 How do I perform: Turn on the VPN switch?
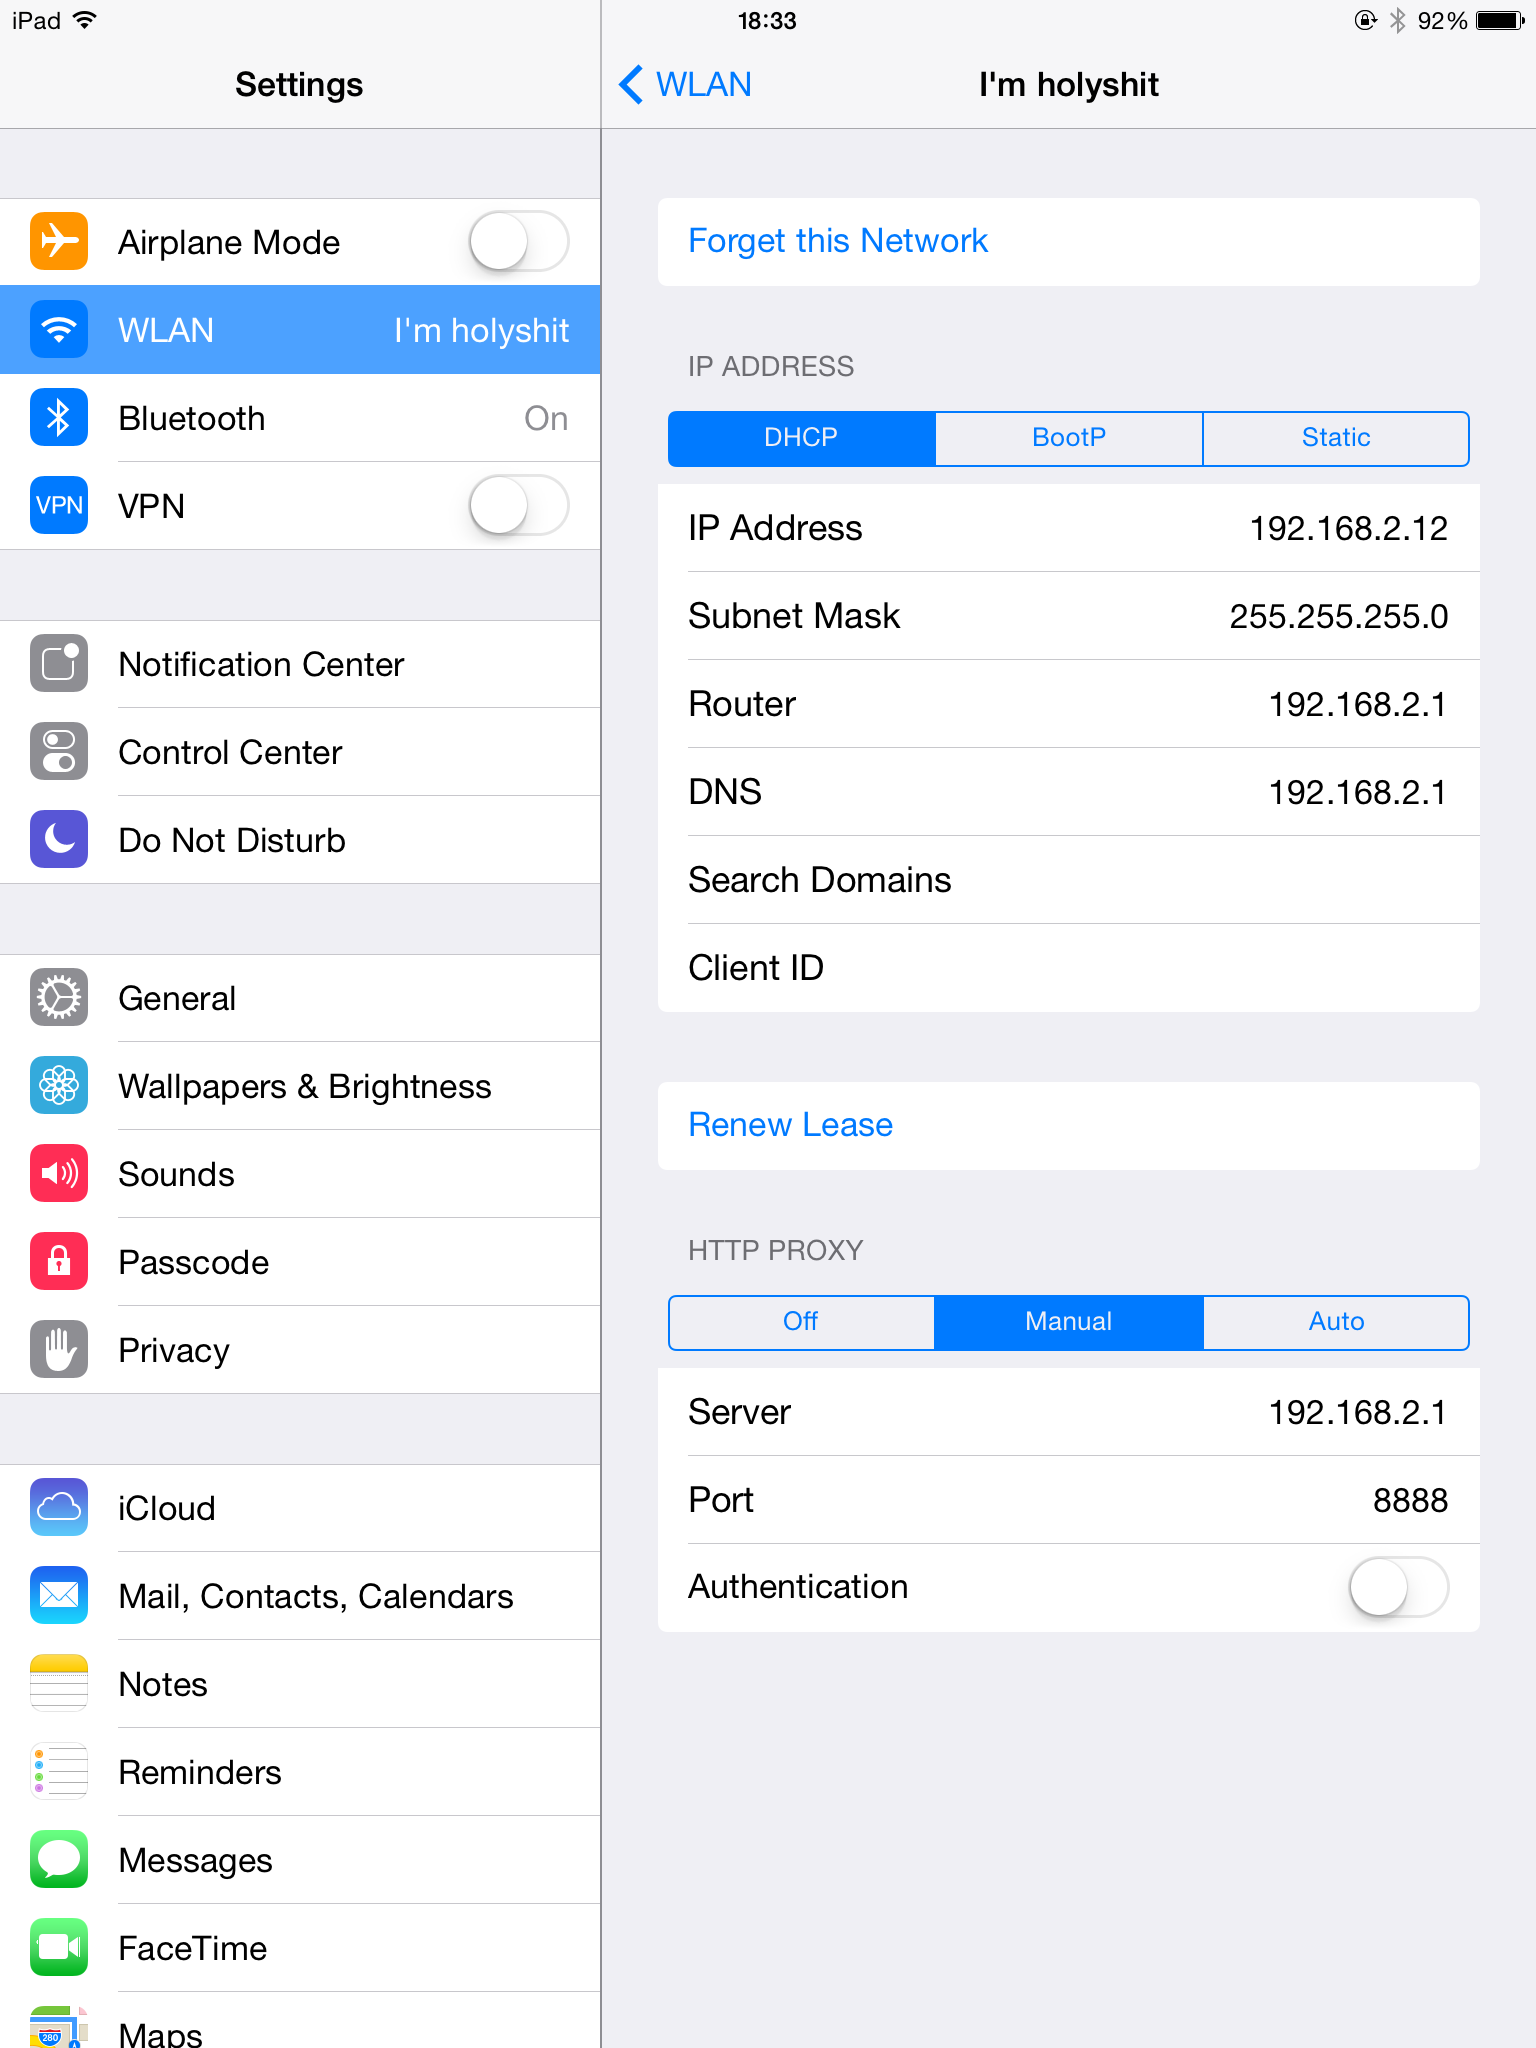pos(519,506)
